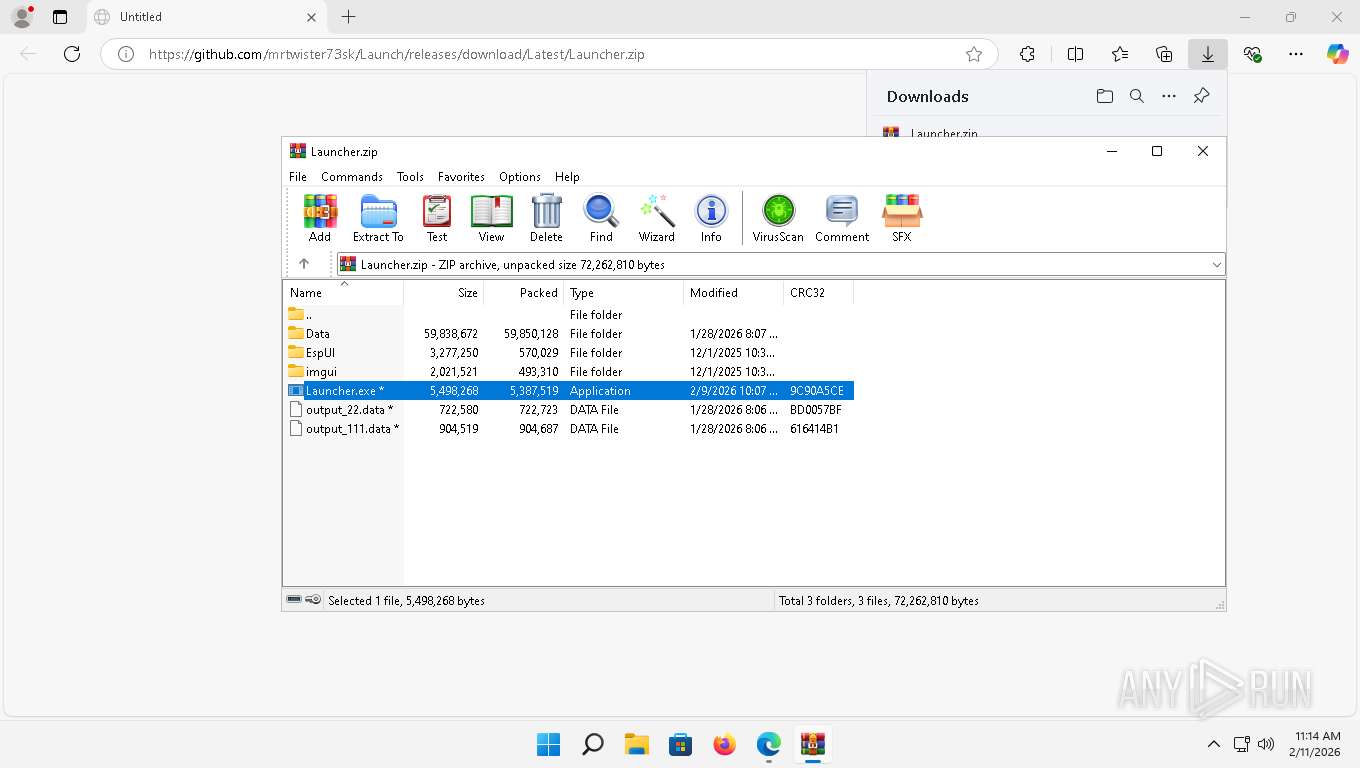Screen dimensions: 1360x768
Task: Sort file list by Modified column
Action: [734, 293]
